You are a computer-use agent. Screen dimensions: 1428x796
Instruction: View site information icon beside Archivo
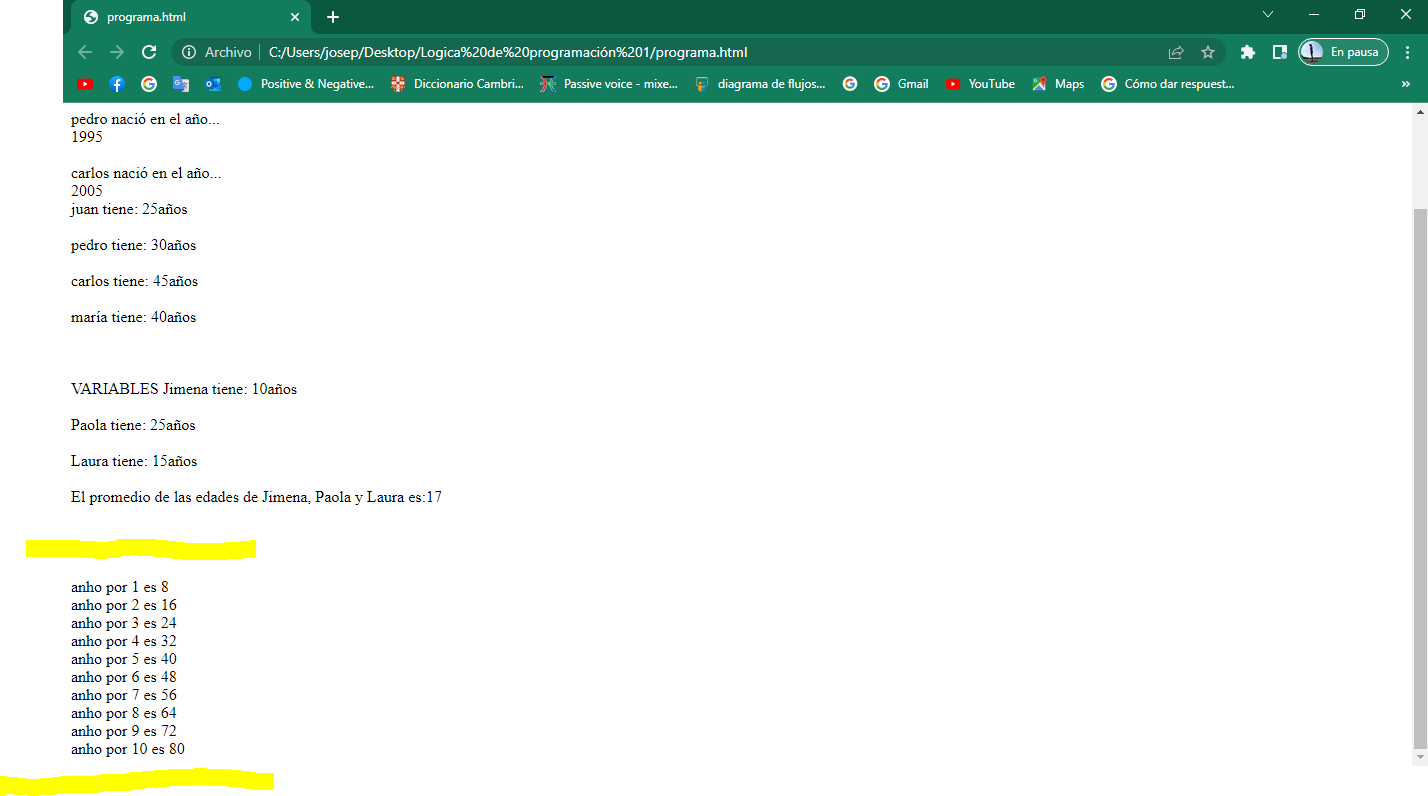188,52
